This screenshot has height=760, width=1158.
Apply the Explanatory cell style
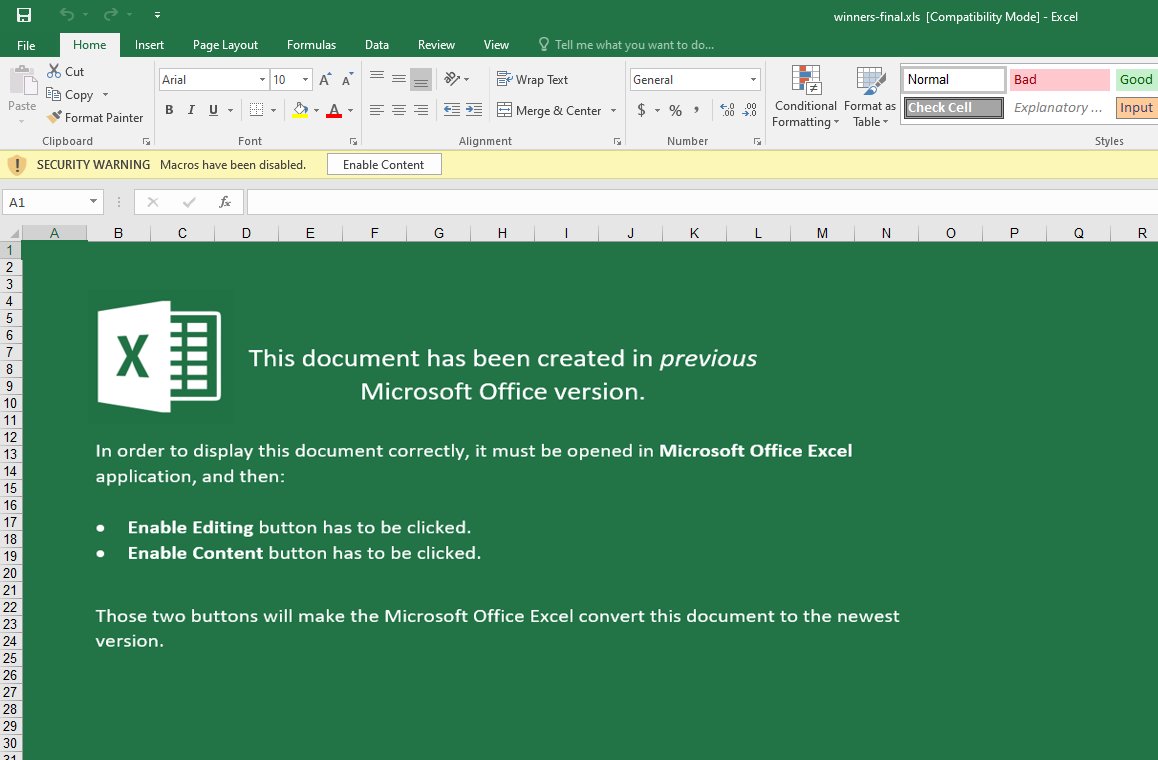pos(1060,107)
